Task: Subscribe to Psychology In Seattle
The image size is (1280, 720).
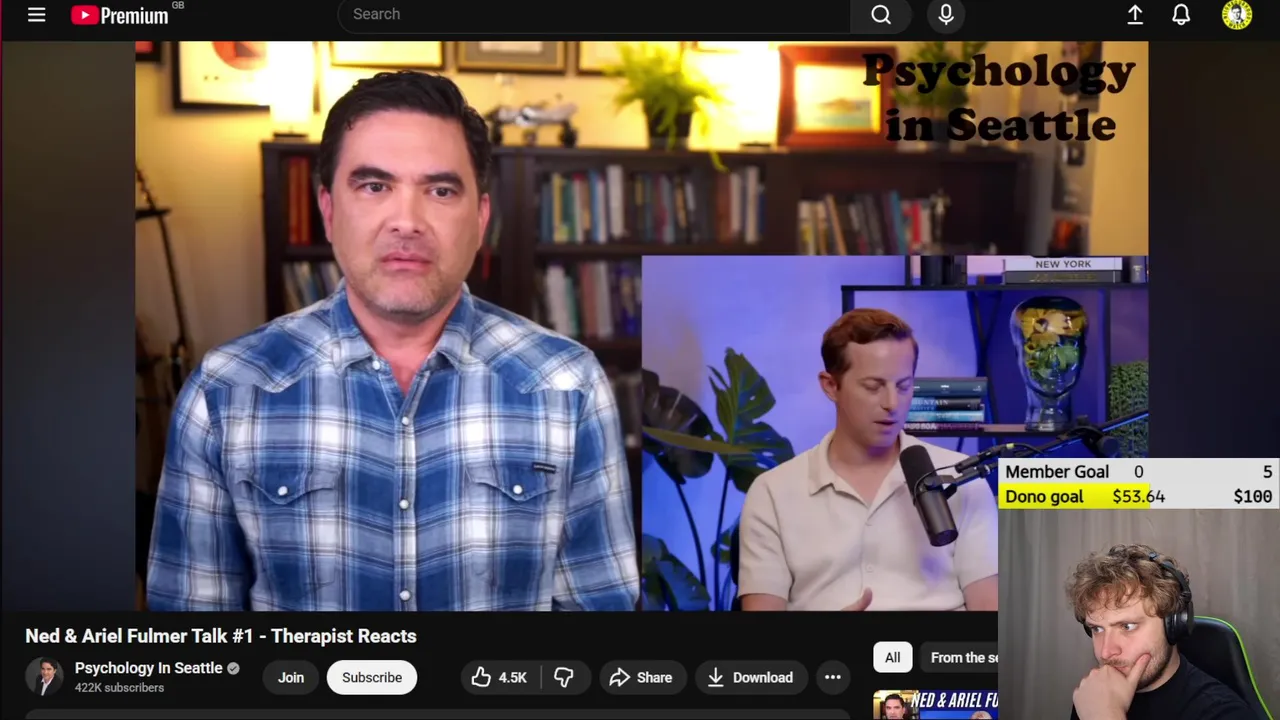Action: (x=372, y=677)
